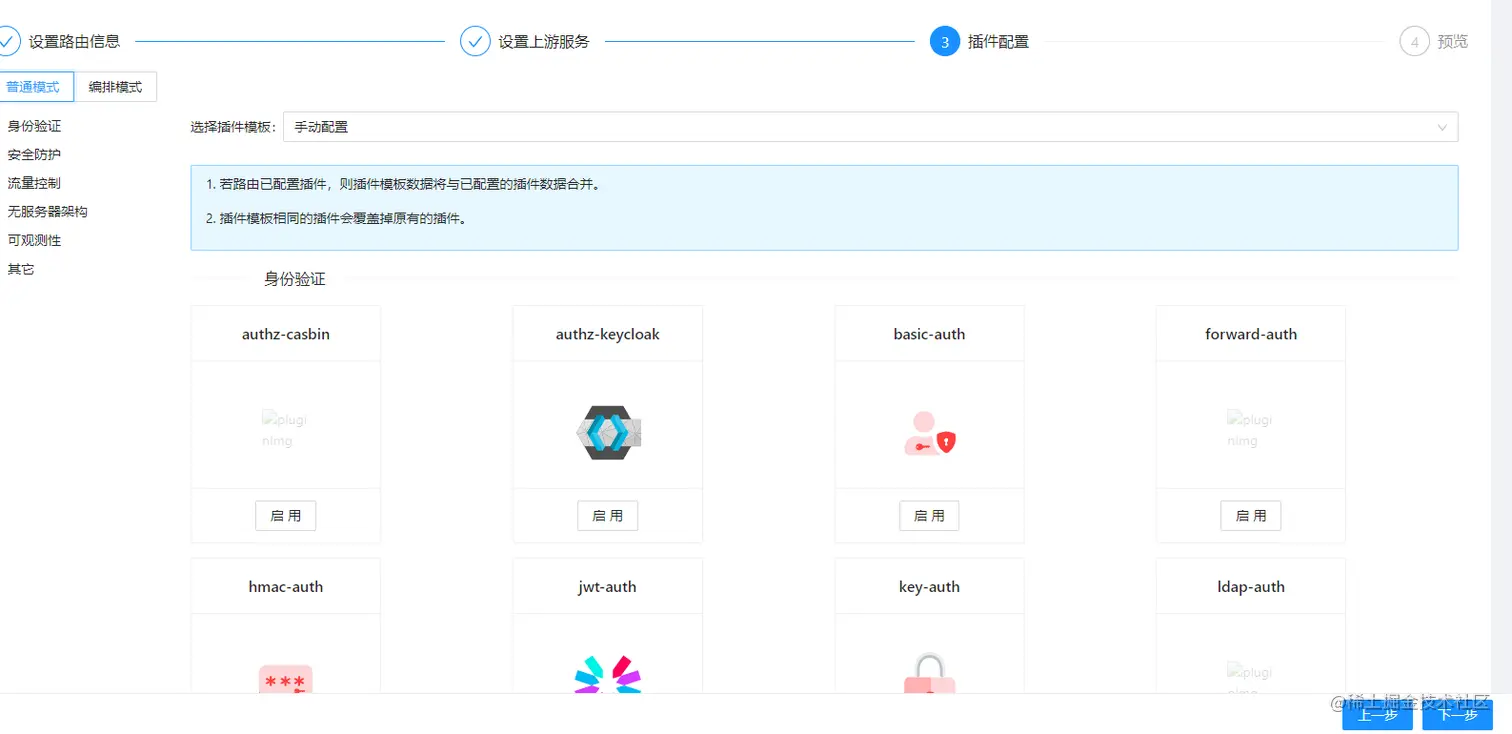Click the step 3 circle for 插件配置
This screenshot has width=1512, height=734.
click(945, 41)
